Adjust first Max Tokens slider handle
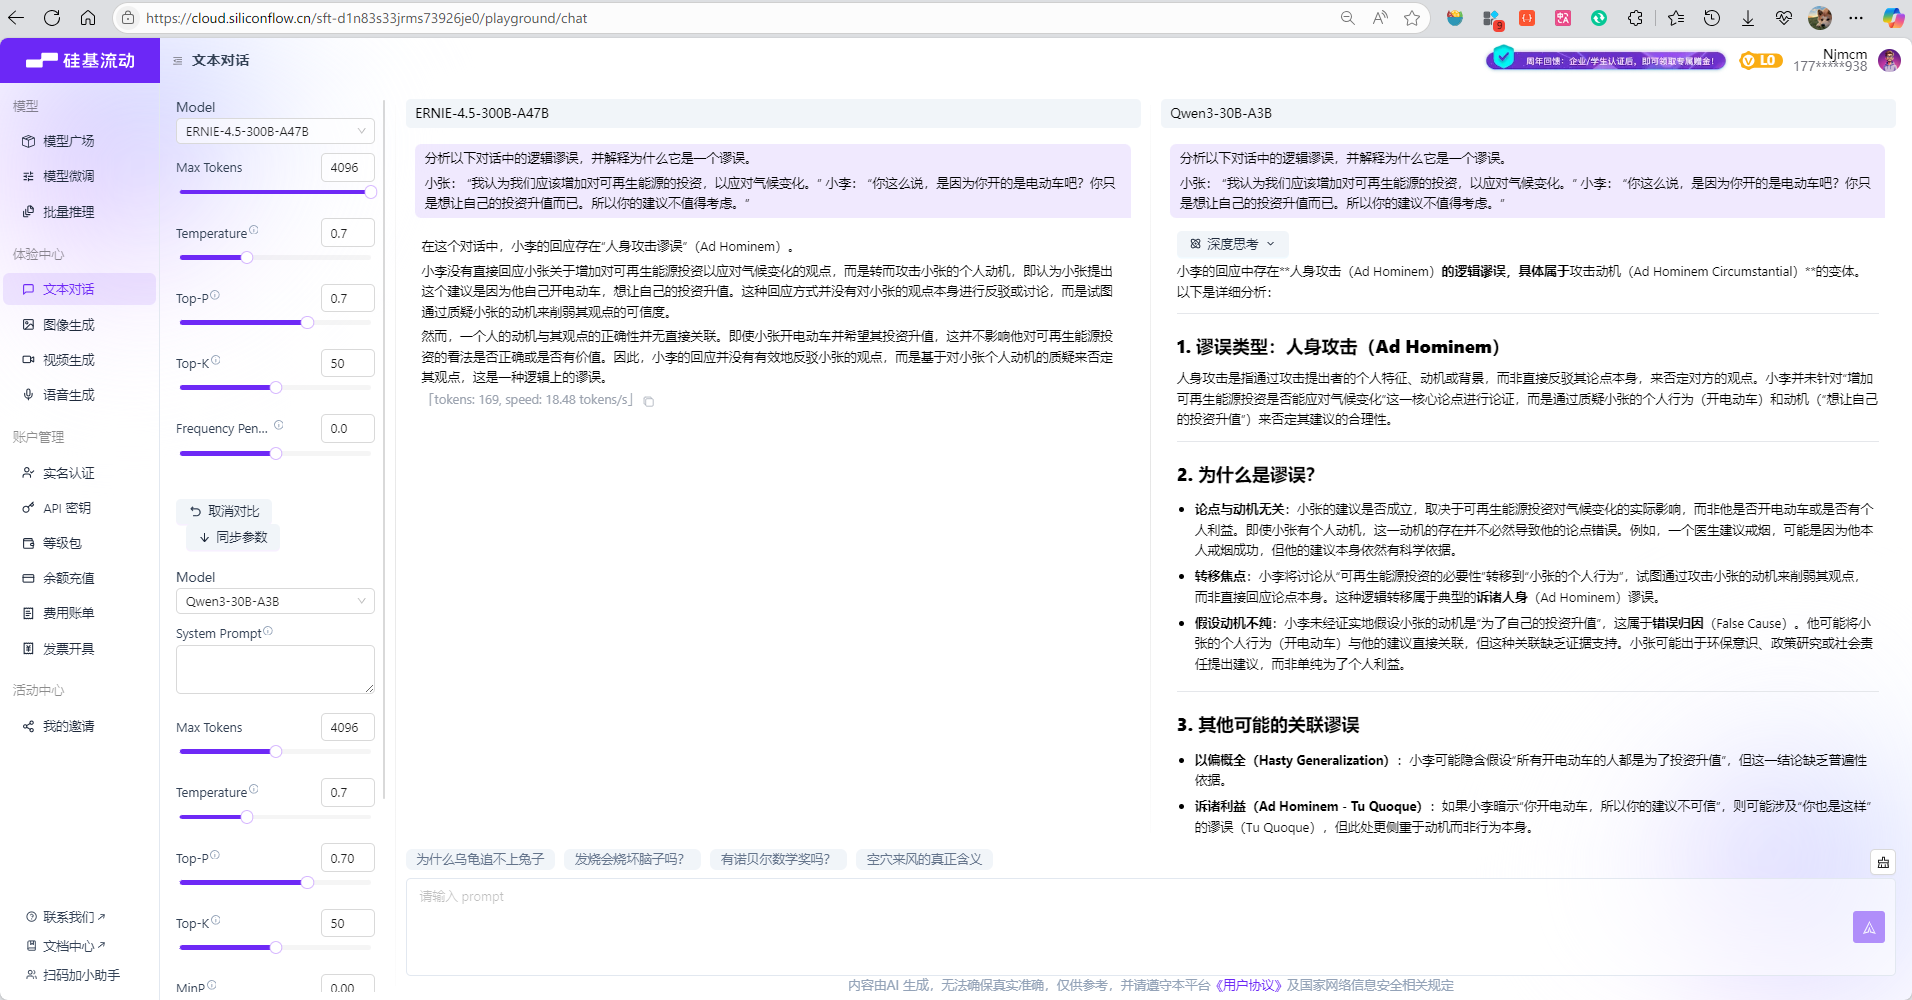Viewport: 1912px width, 1000px height. 371,192
